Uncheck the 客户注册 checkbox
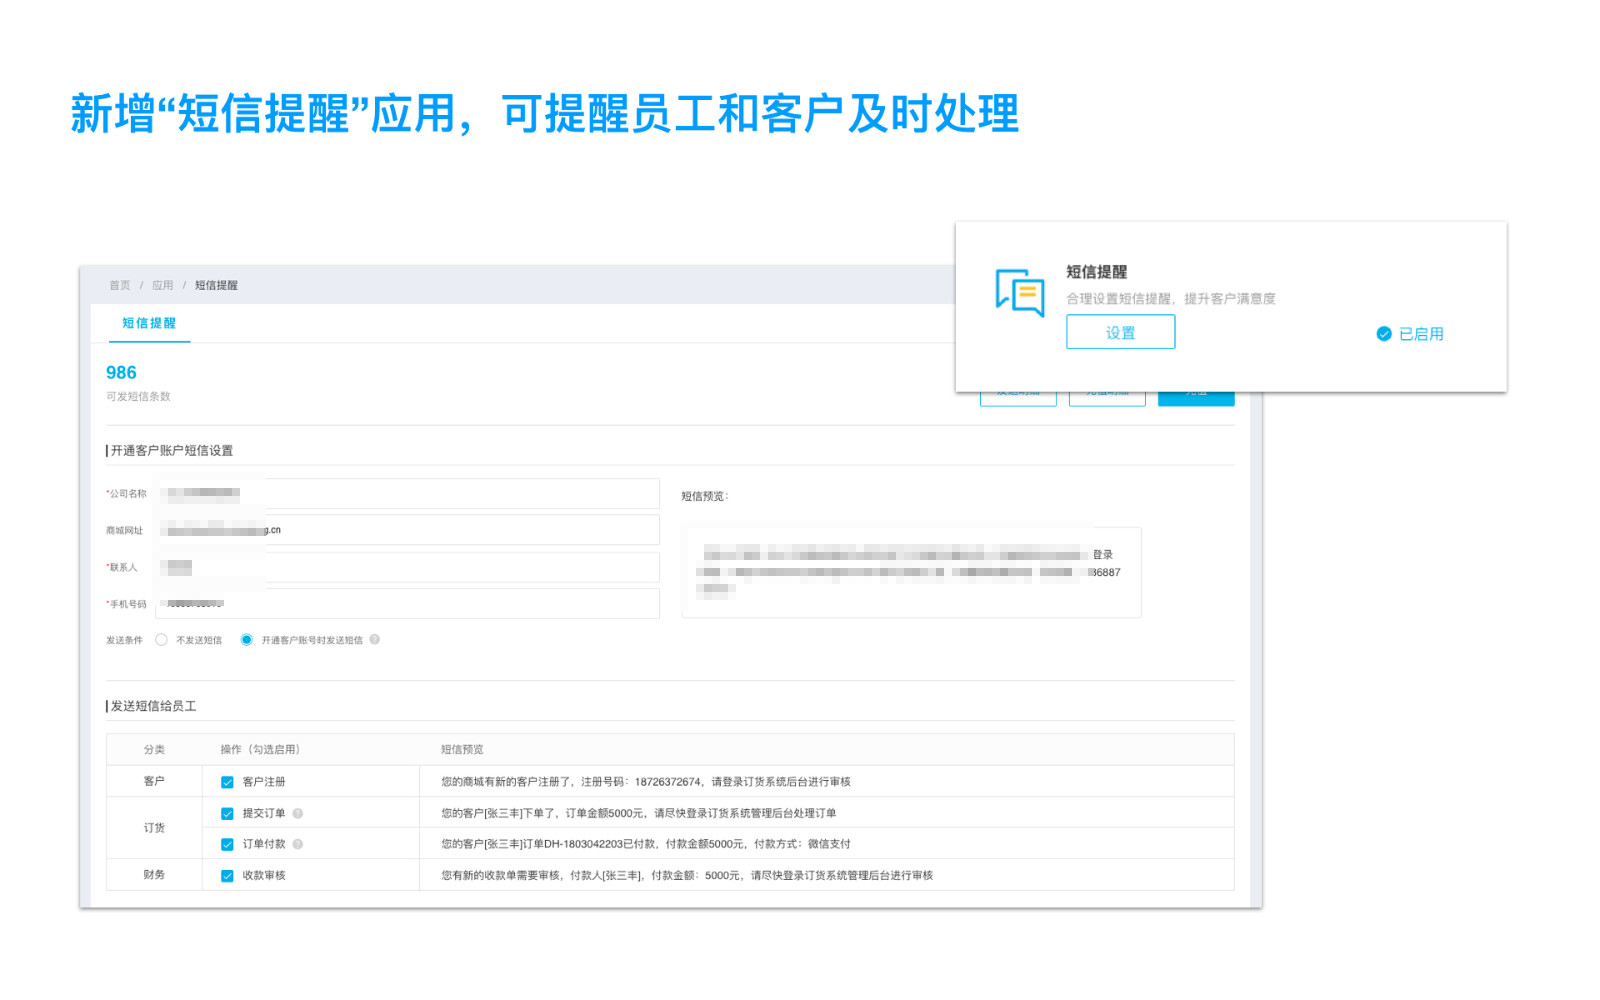This screenshot has height=1000, width=1600. tap(227, 782)
